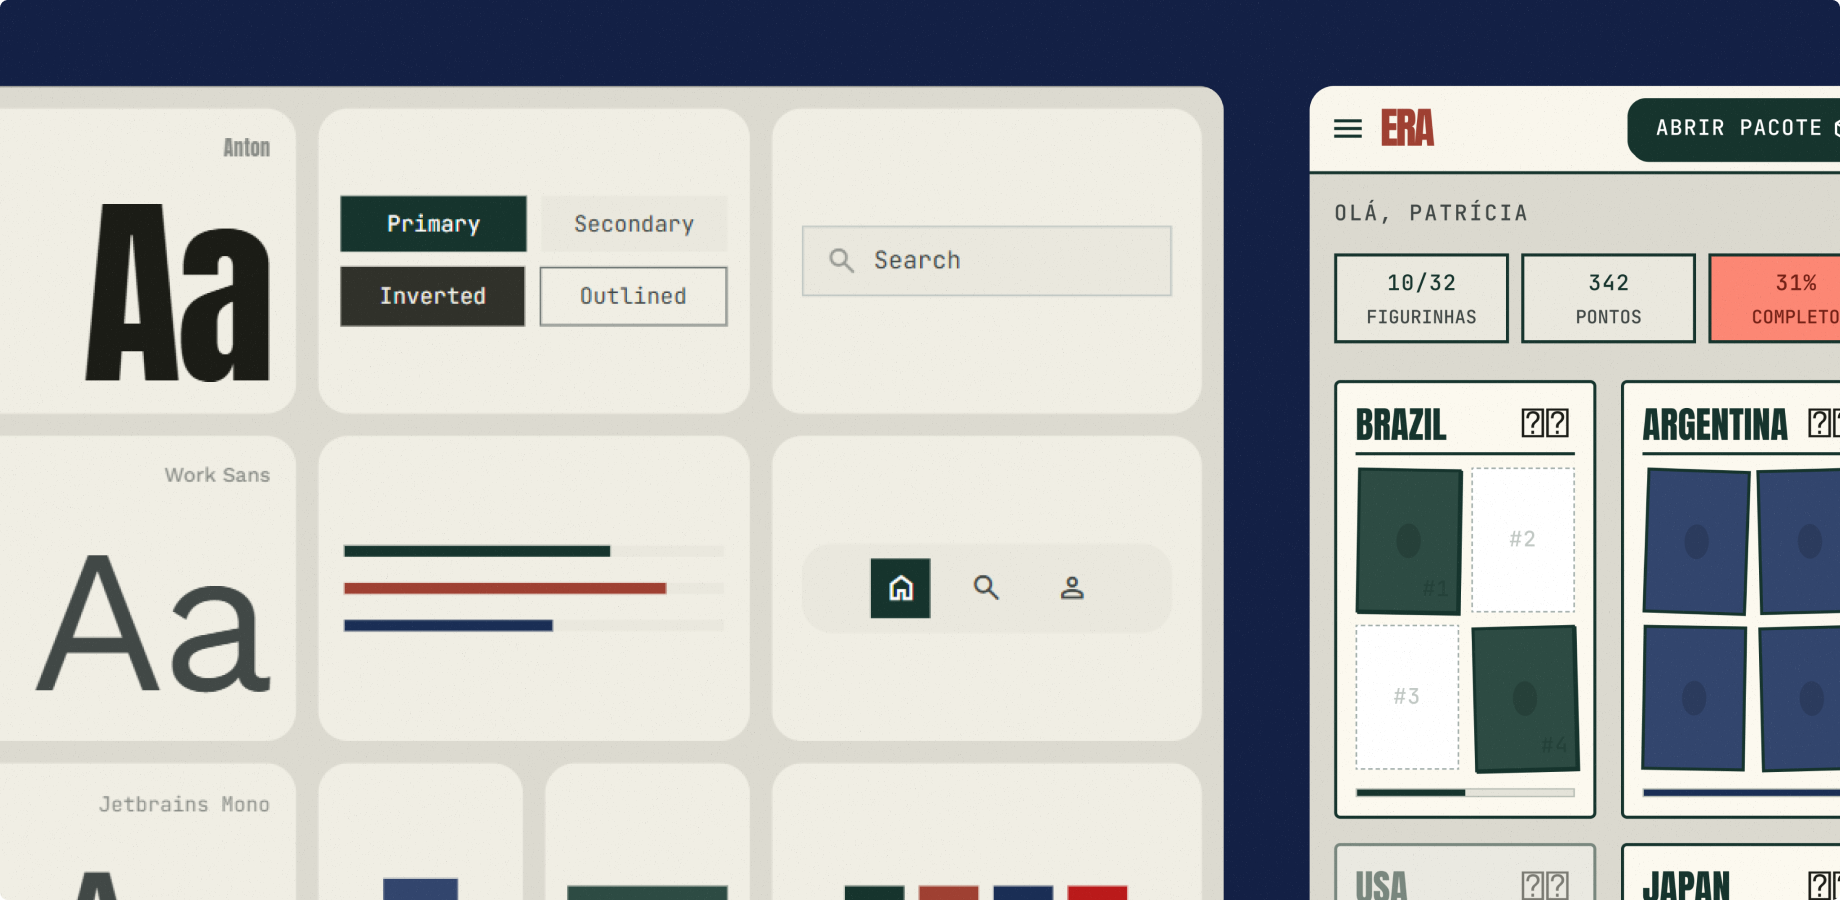Viewport: 1840px width, 900px height.
Task: Click the Jetbrains Mono font label
Action: (x=184, y=804)
